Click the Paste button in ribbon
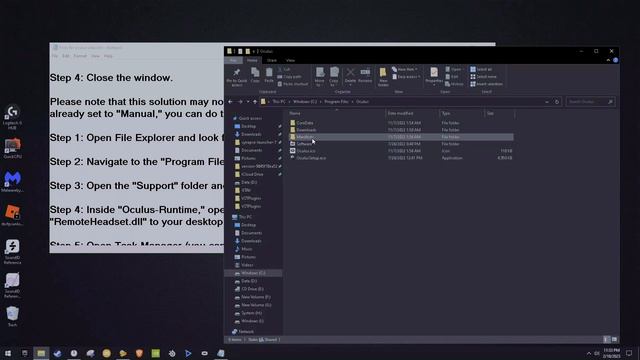640x360 pixels. coord(269,76)
